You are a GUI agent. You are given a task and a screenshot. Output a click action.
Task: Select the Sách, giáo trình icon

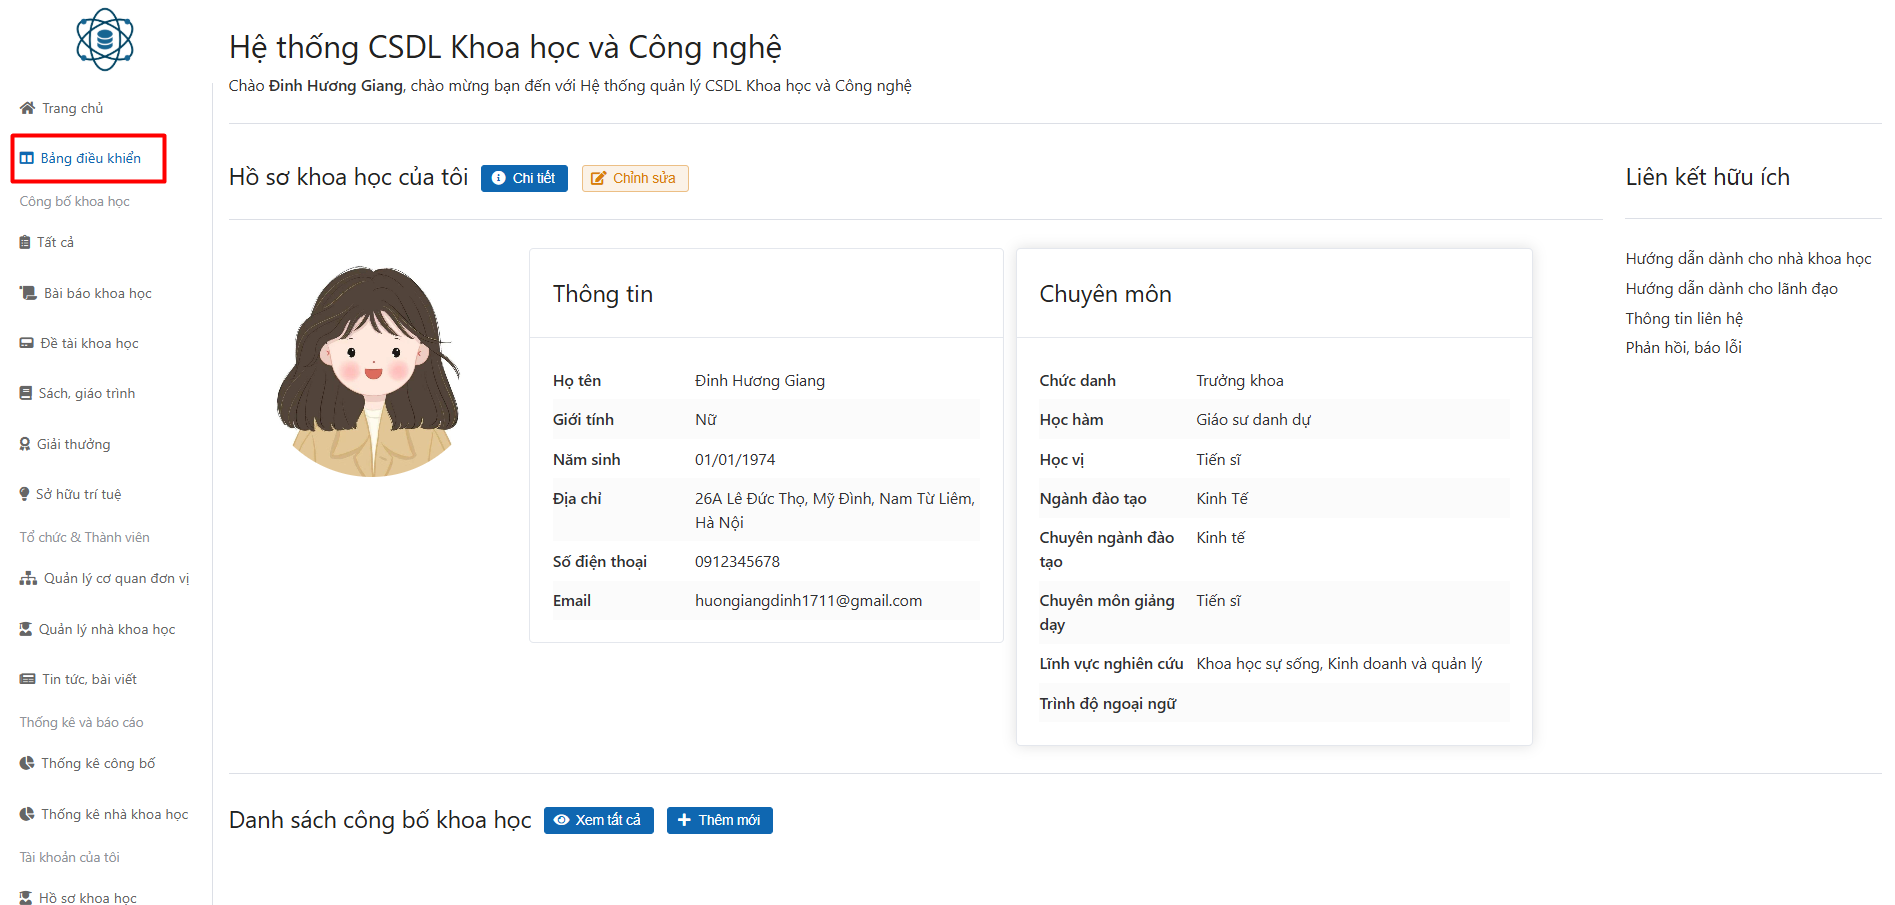[27, 392]
